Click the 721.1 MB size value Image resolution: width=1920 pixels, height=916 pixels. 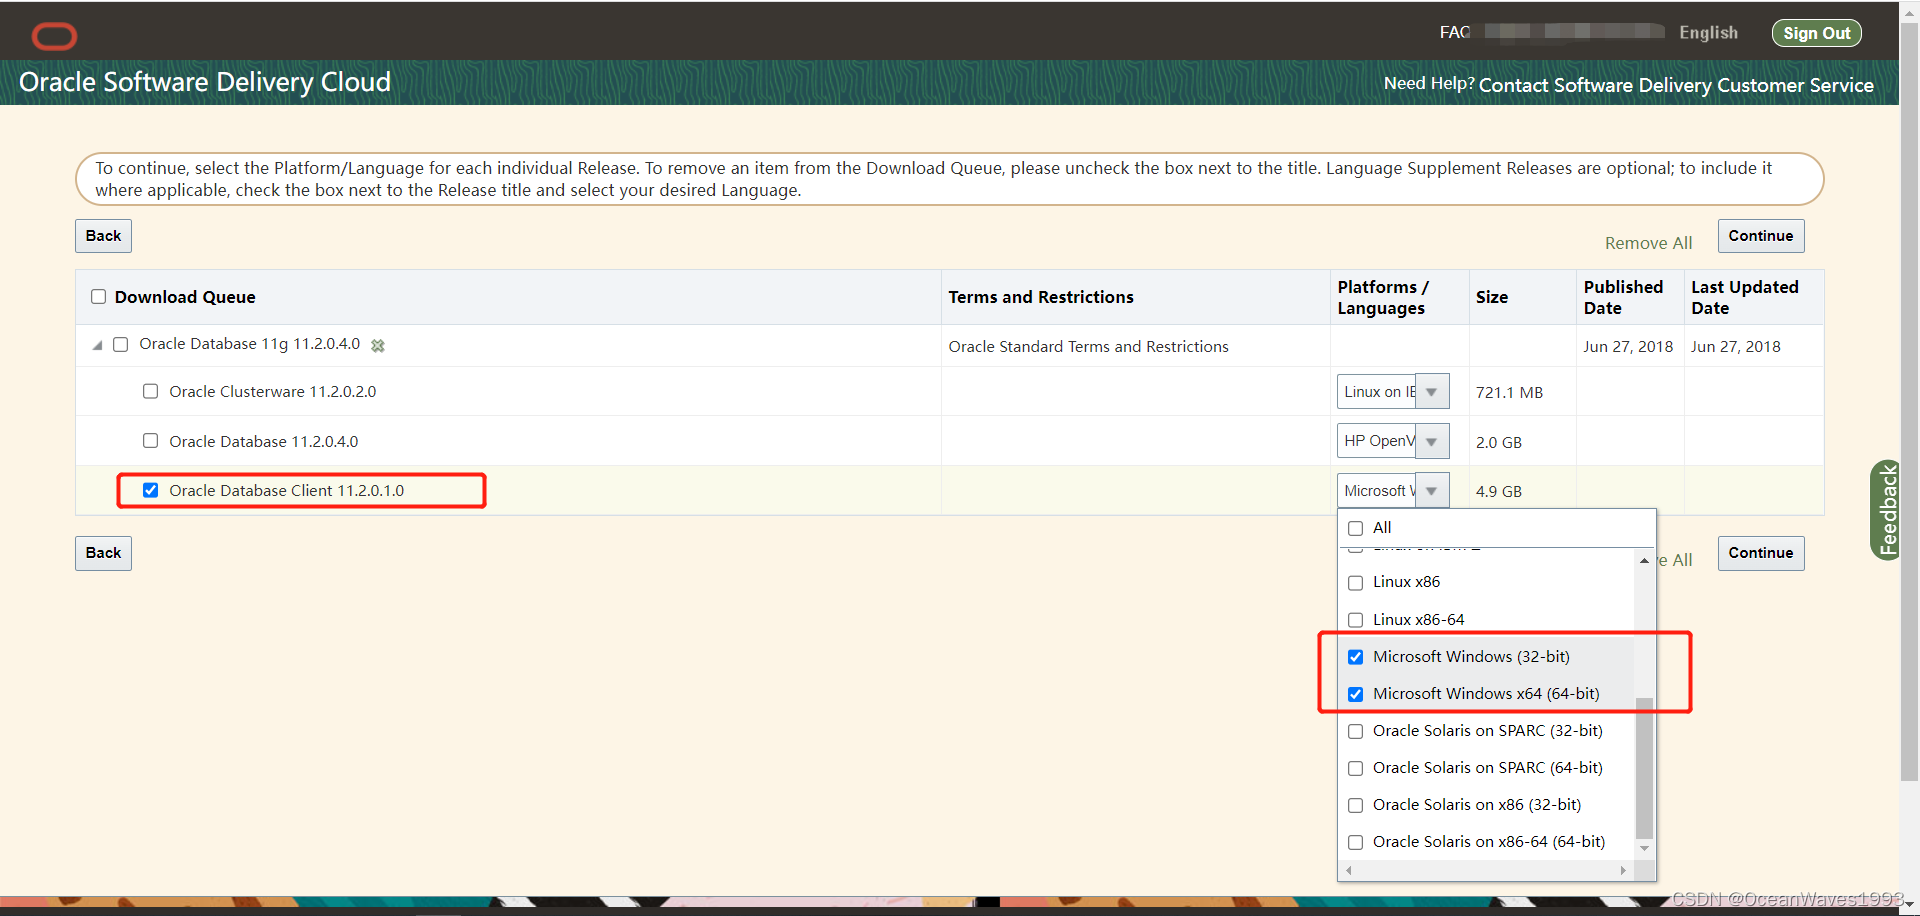[x=1509, y=392]
